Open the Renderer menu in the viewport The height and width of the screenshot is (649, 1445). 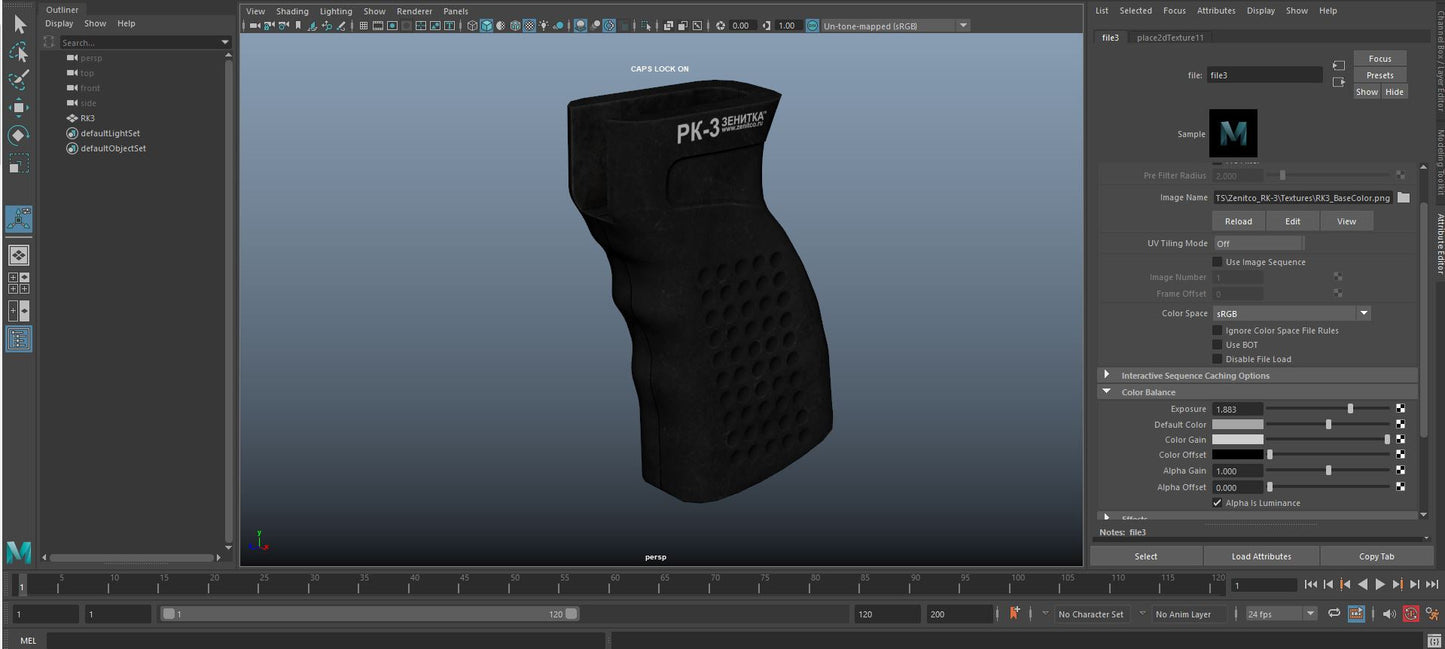[x=414, y=11]
